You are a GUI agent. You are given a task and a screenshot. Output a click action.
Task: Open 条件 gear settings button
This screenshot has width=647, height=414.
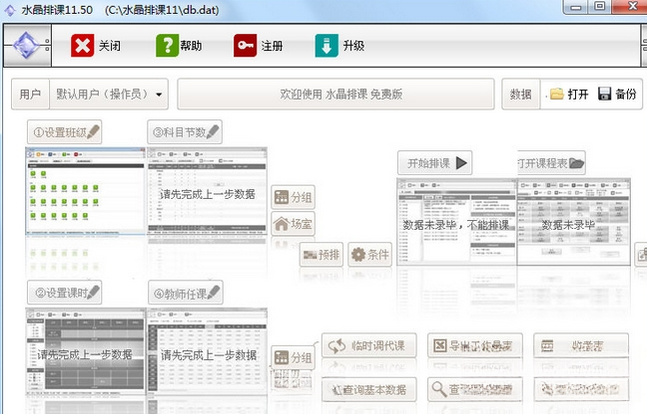pos(370,255)
